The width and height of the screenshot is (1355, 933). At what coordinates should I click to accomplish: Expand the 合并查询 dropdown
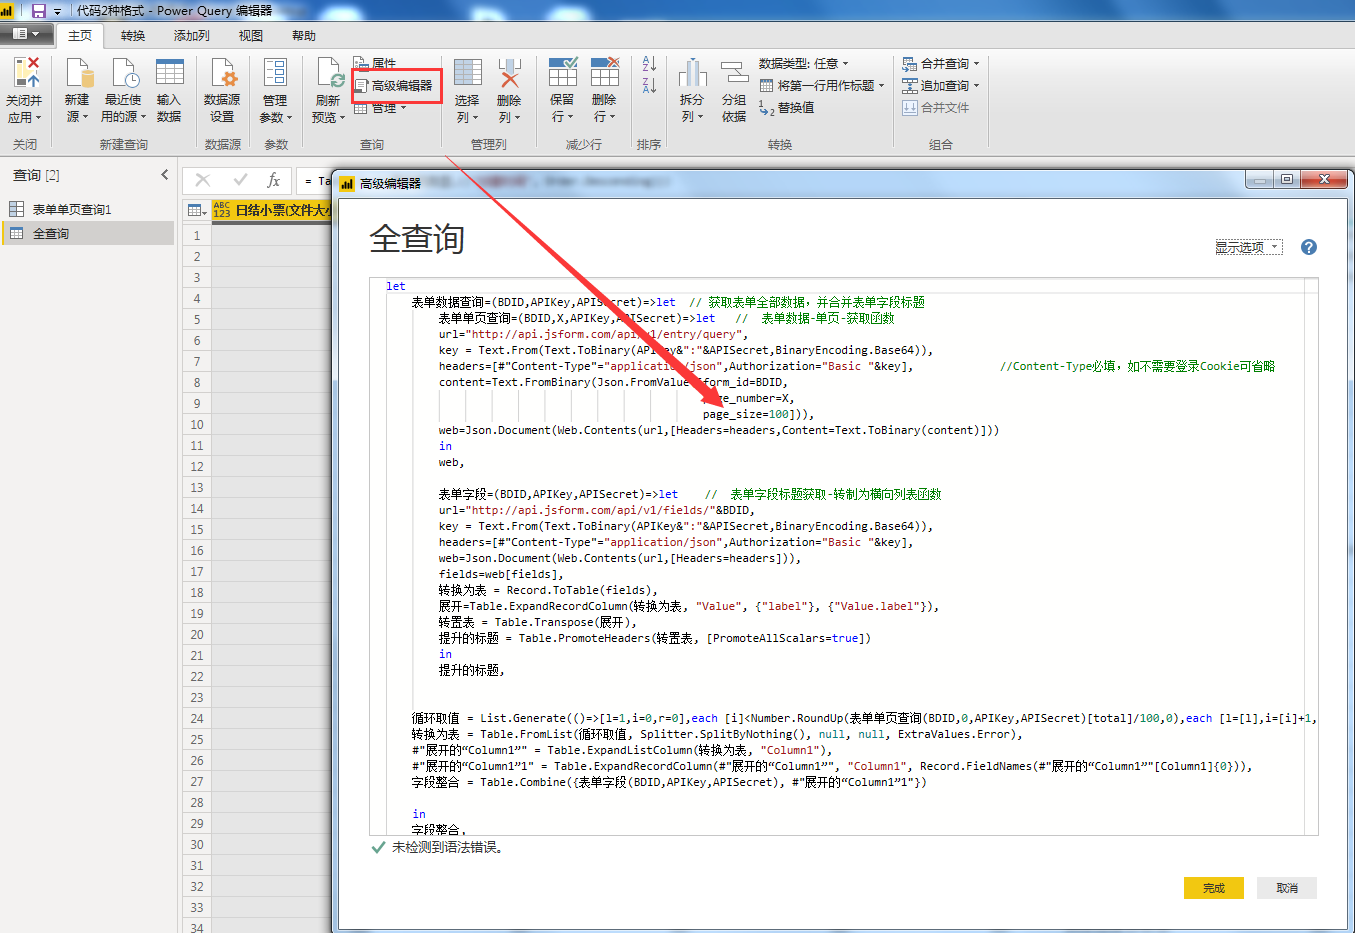(x=942, y=64)
